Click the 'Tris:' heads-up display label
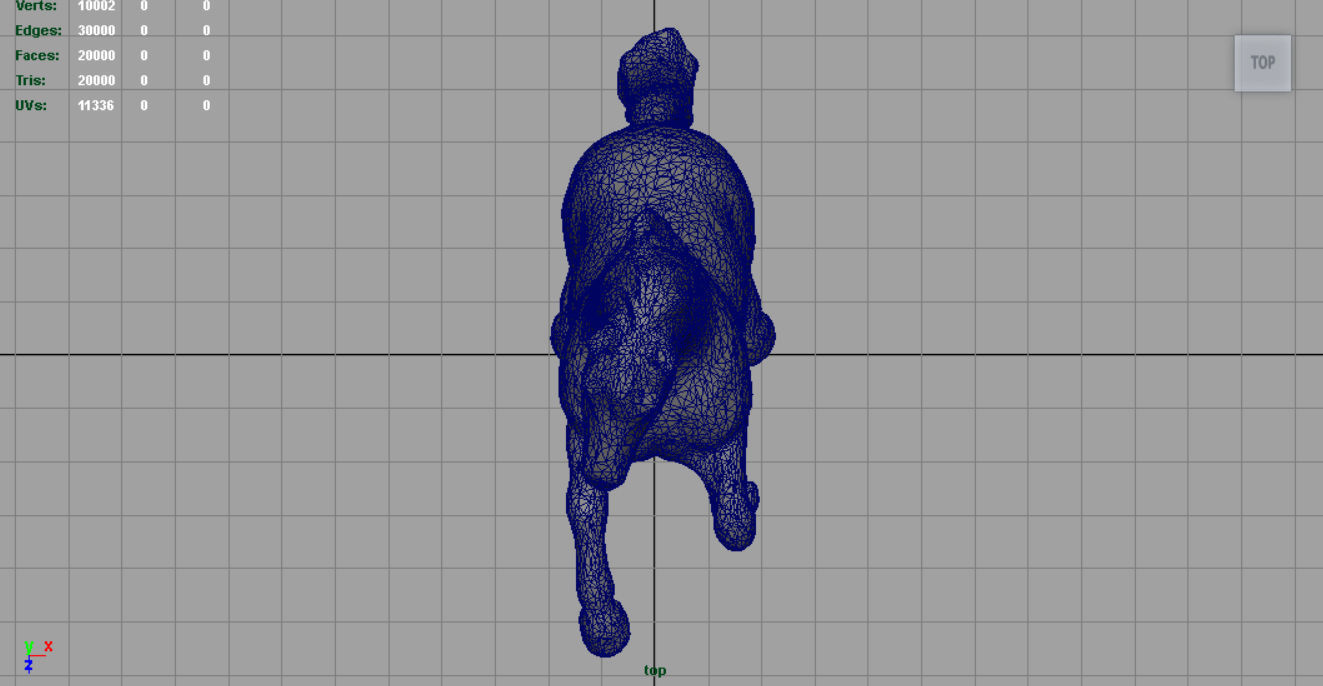 pos(30,81)
